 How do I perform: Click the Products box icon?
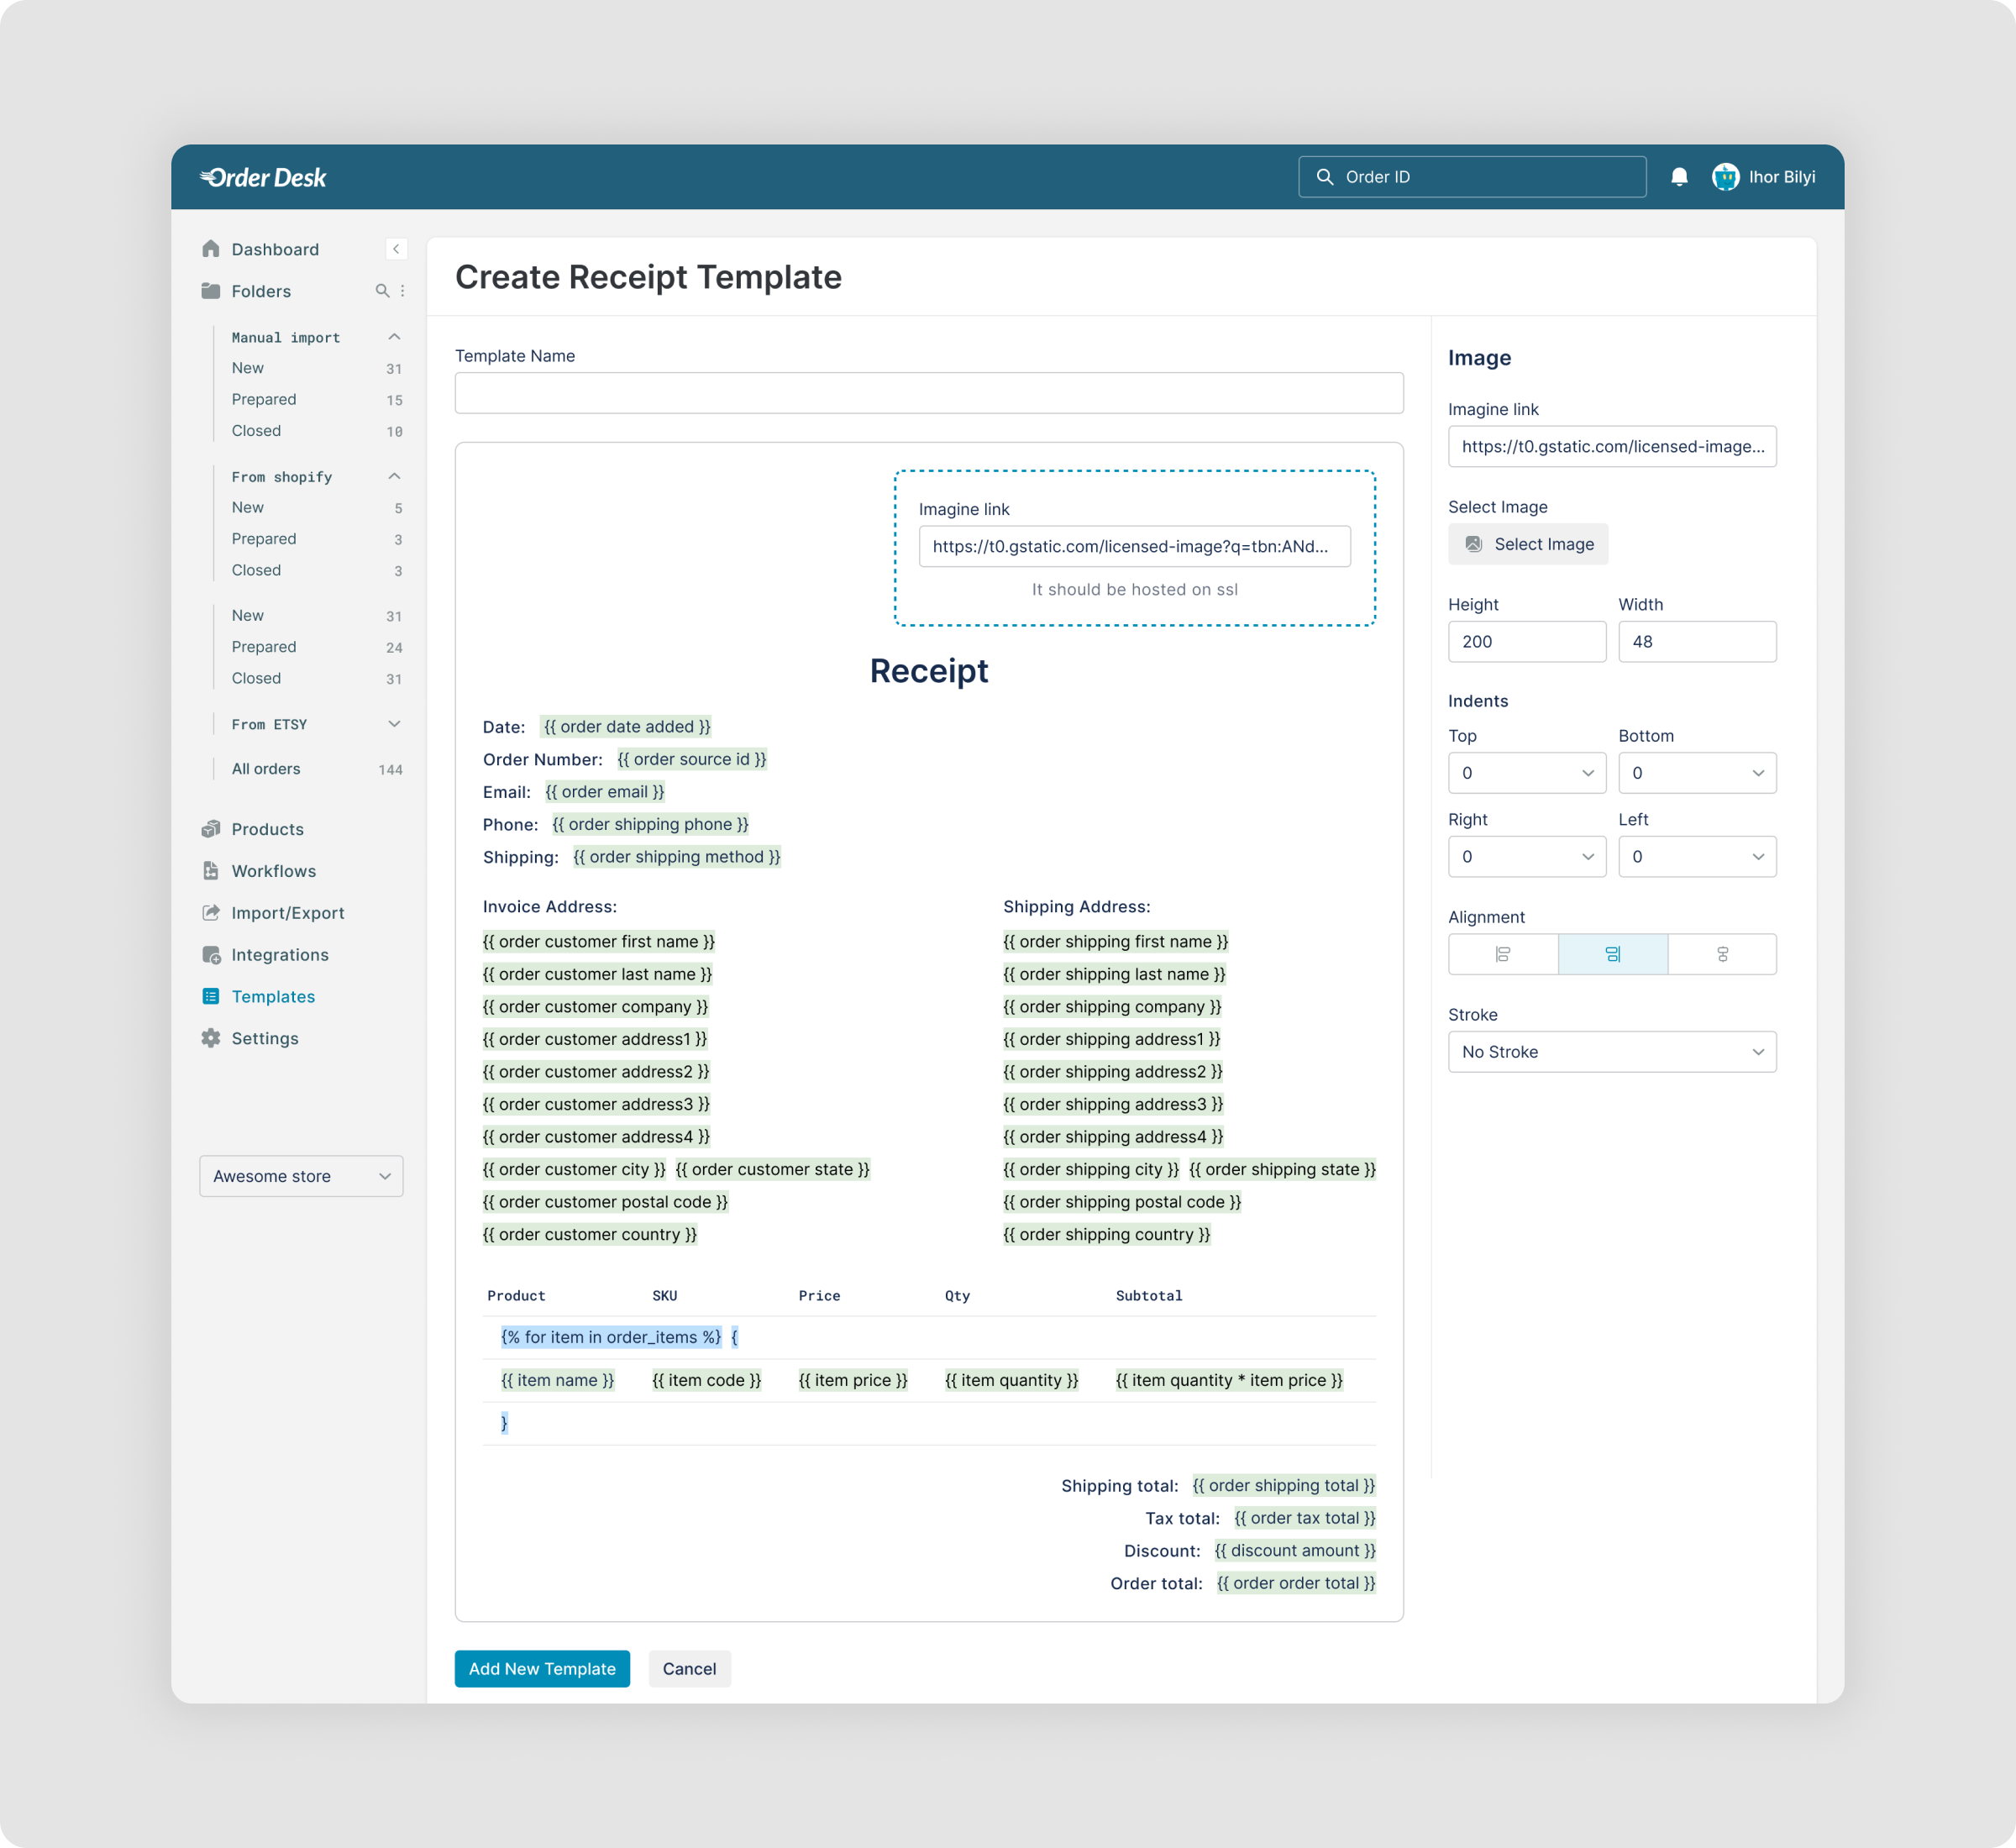pos(211,829)
